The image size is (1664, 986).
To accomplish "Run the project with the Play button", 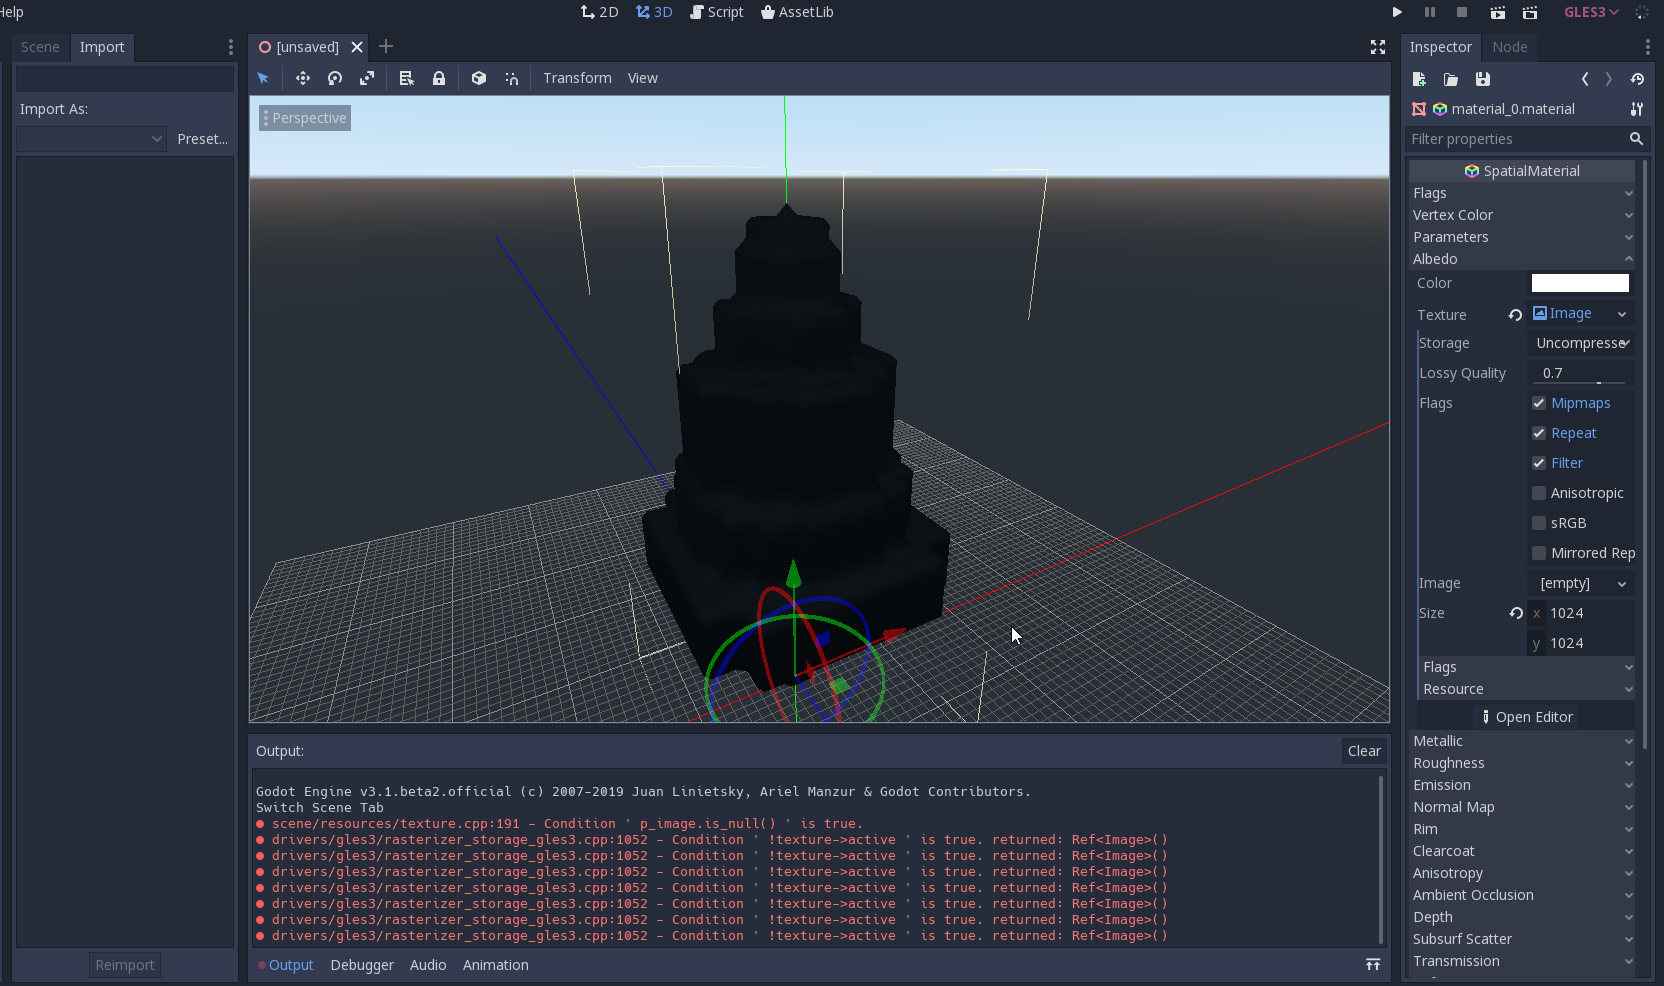I will click(x=1397, y=12).
